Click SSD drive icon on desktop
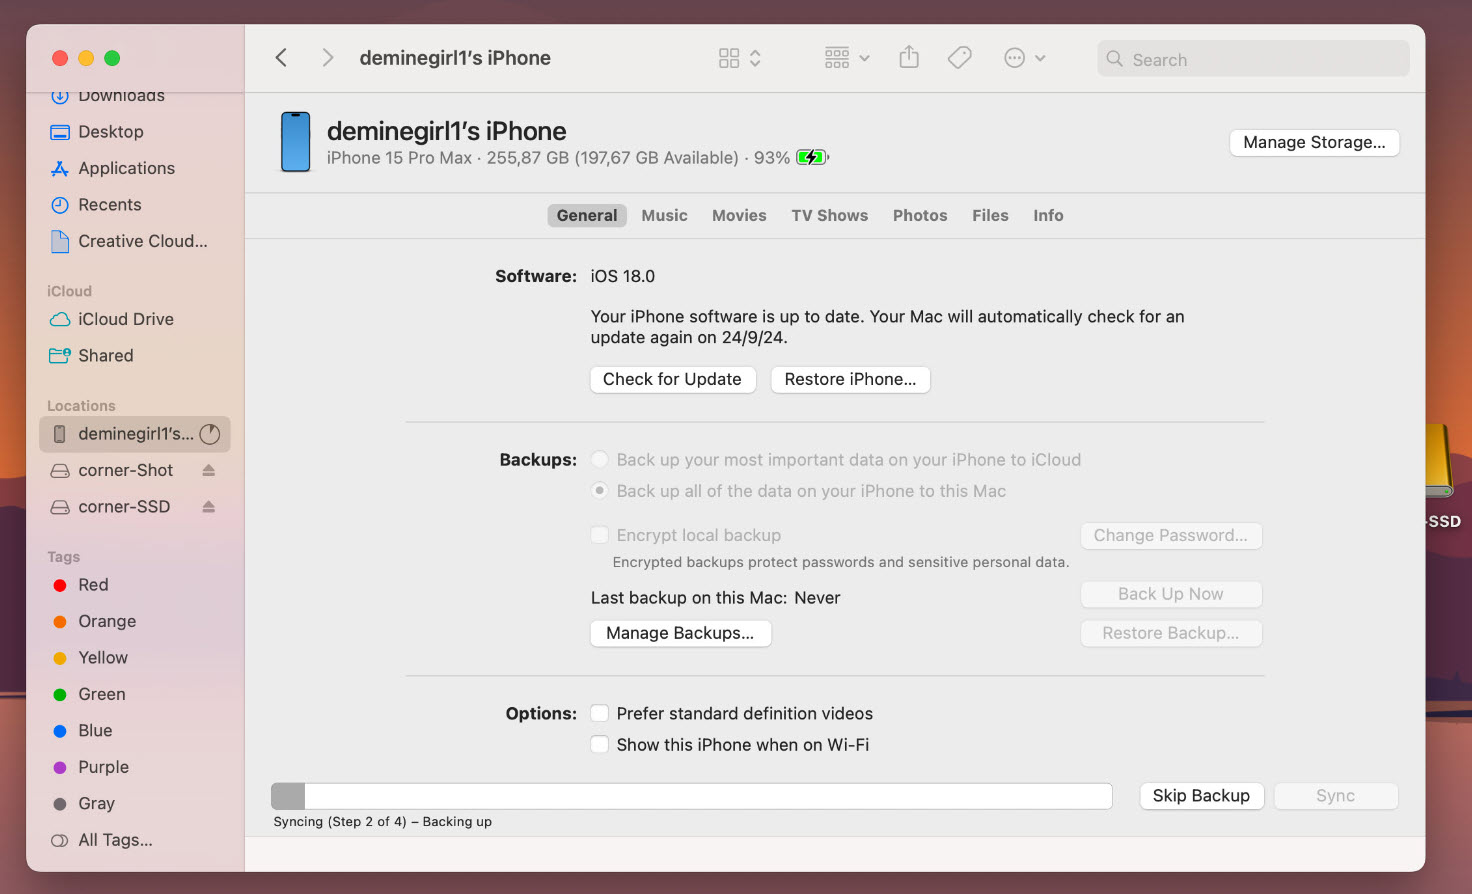The height and width of the screenshot is (894, 1472). tap(1439, 462)
